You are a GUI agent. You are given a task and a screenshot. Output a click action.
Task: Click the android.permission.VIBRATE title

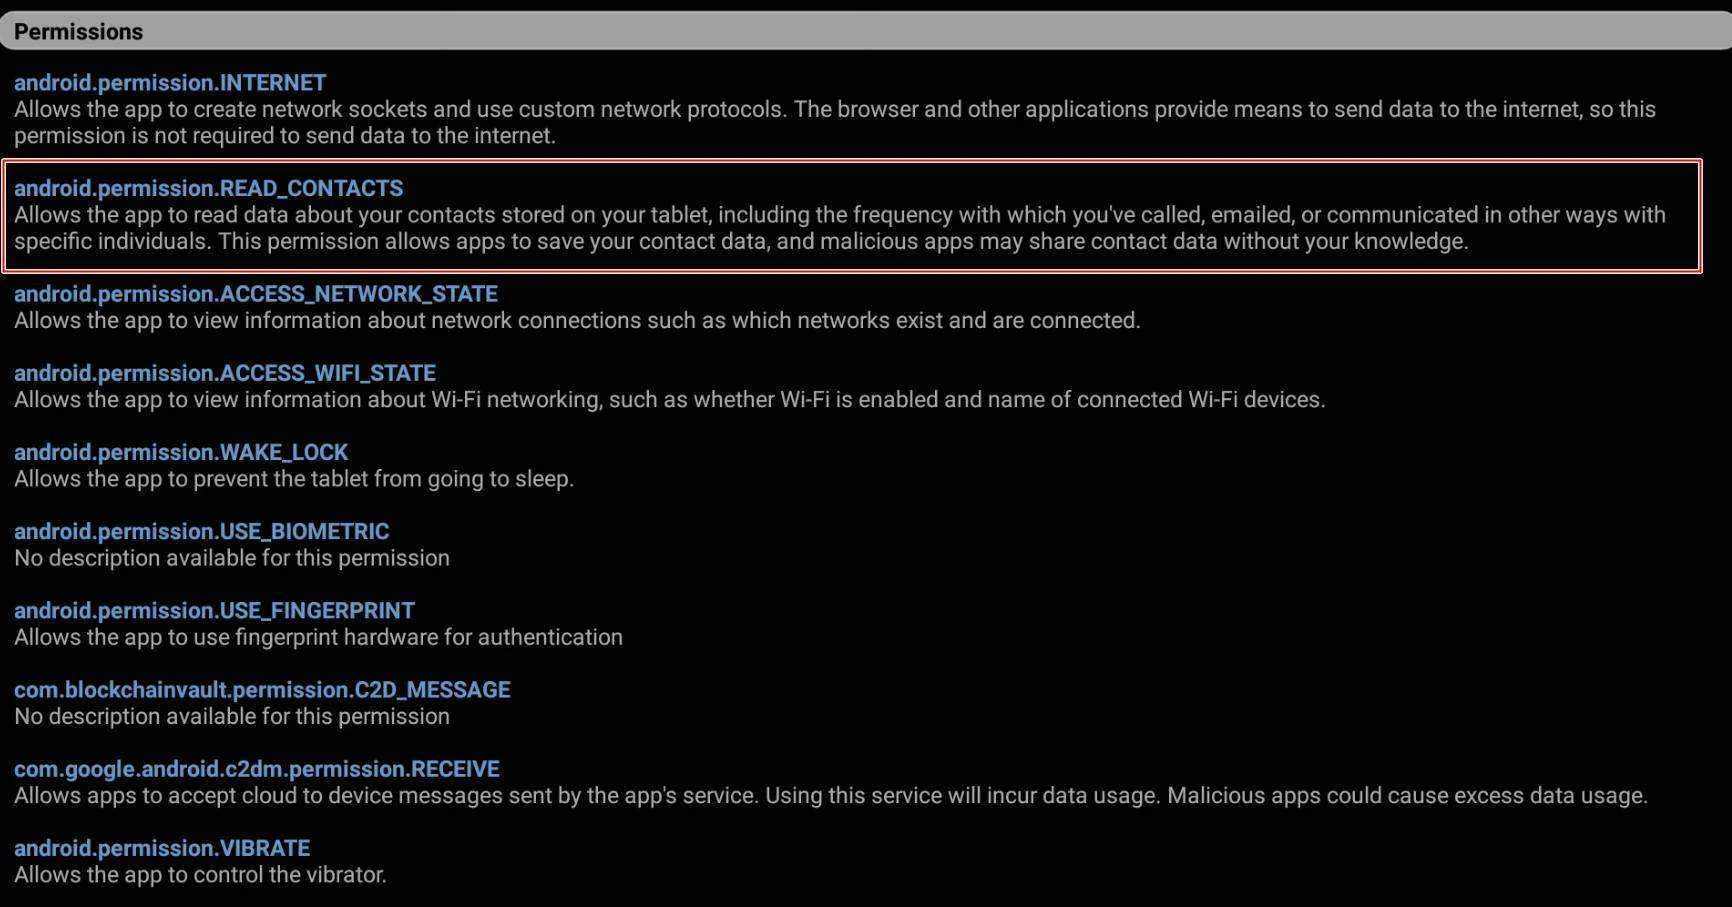(162, 848)
